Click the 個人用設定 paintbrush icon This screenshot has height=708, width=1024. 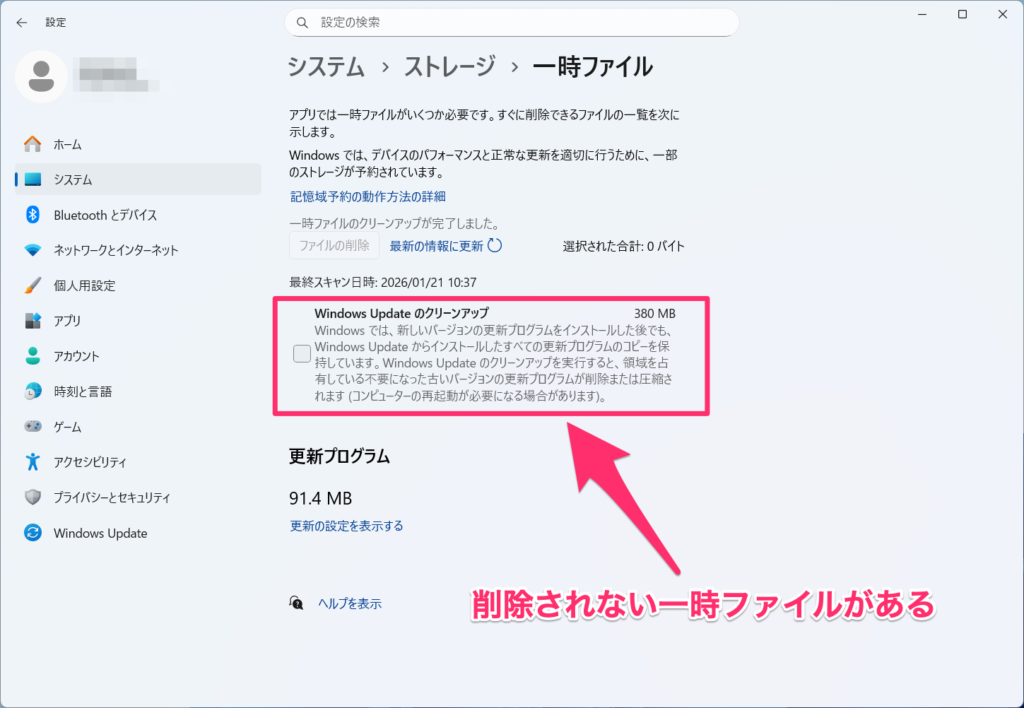(x=33, y=285)
